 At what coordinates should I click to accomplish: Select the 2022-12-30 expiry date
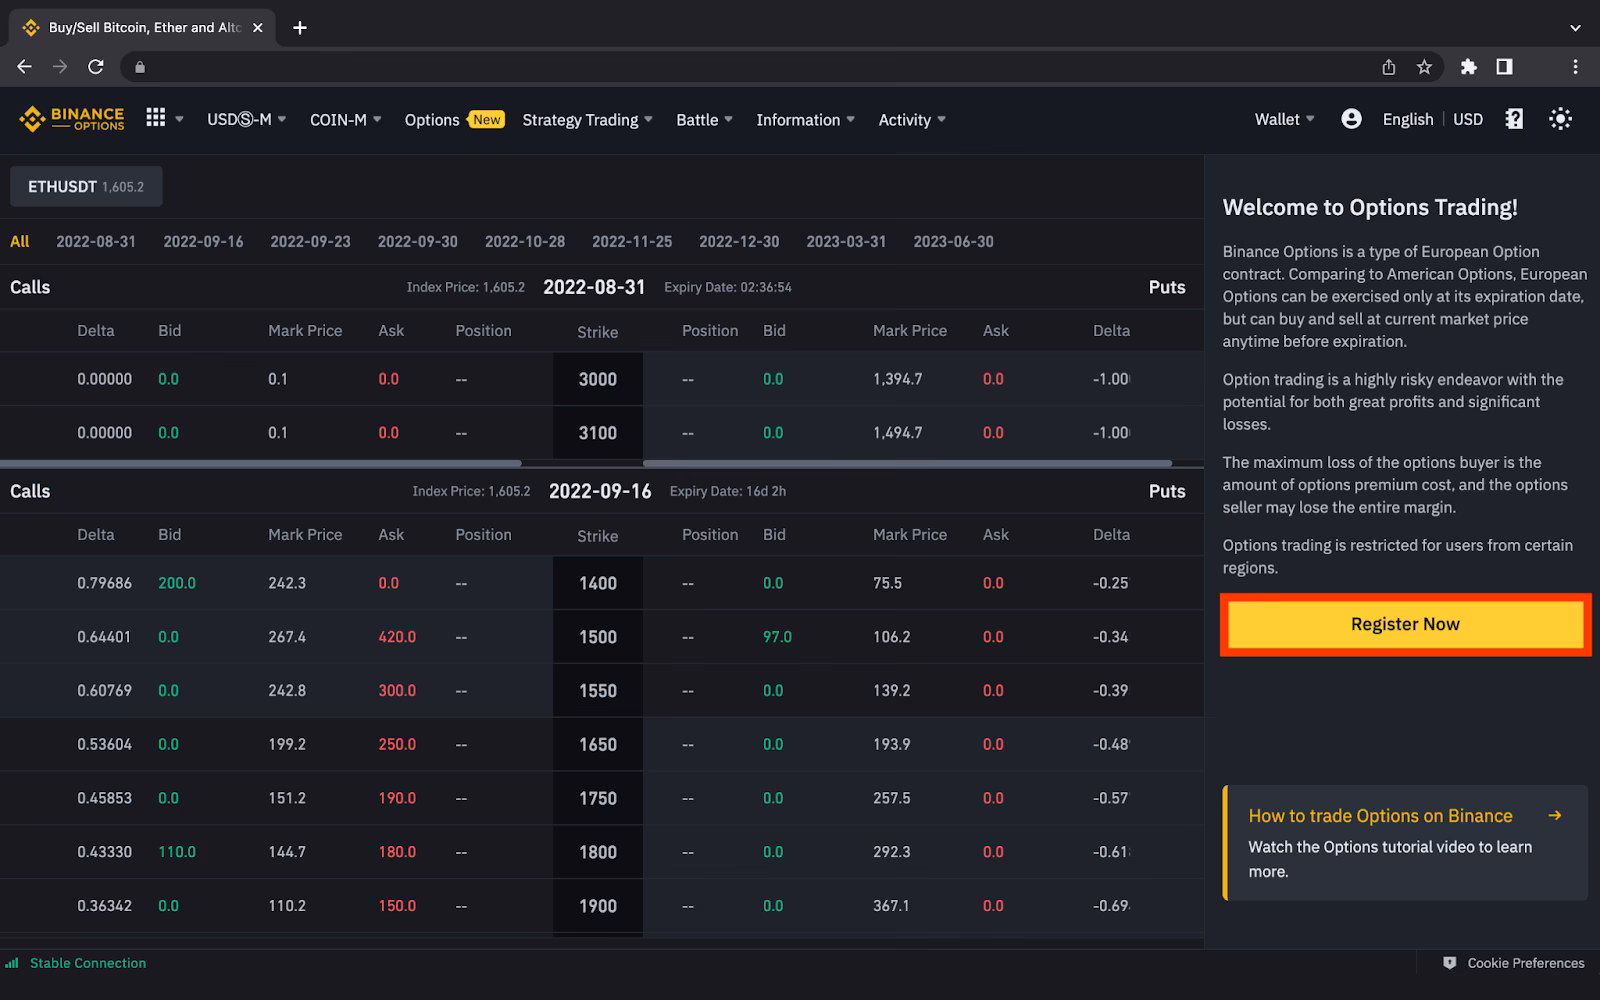coord(738,241)
